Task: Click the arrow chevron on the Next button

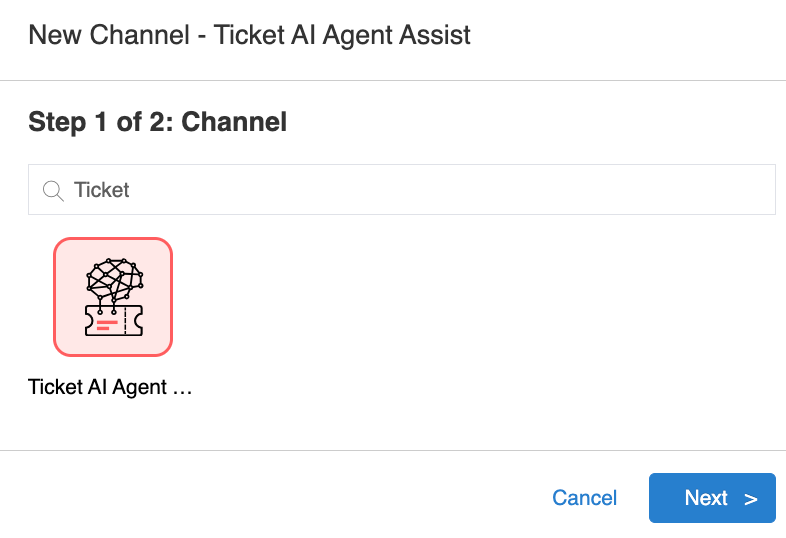Action: click(751, 499)
